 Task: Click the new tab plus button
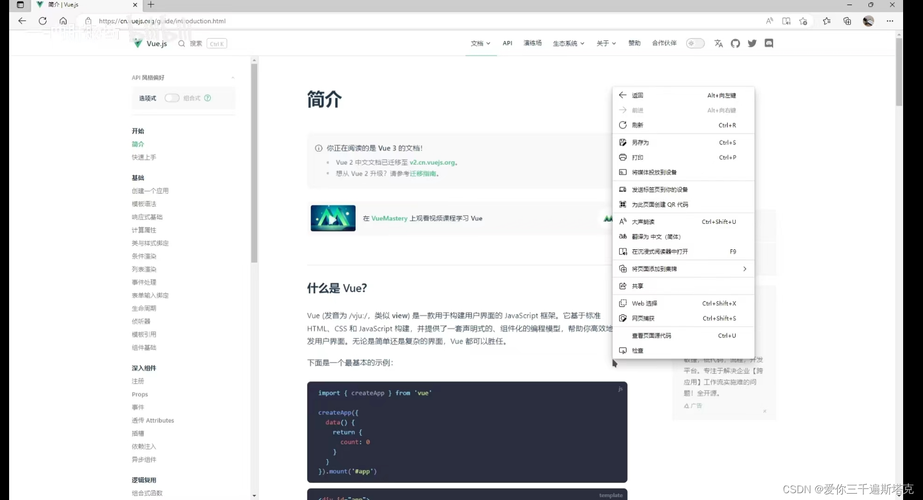(151, 5)
